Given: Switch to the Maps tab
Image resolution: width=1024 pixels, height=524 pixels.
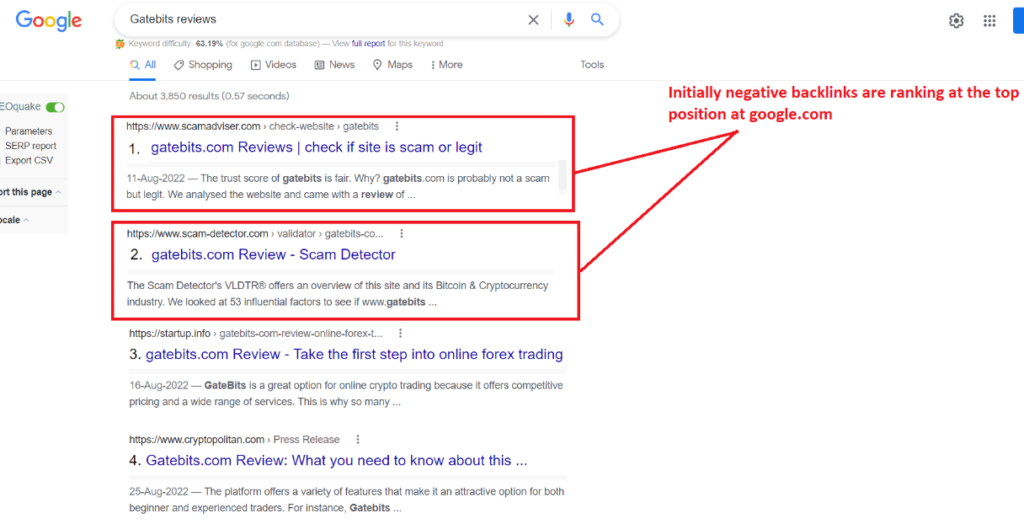Looking at the screenshot, I should [x=392, y=65].
